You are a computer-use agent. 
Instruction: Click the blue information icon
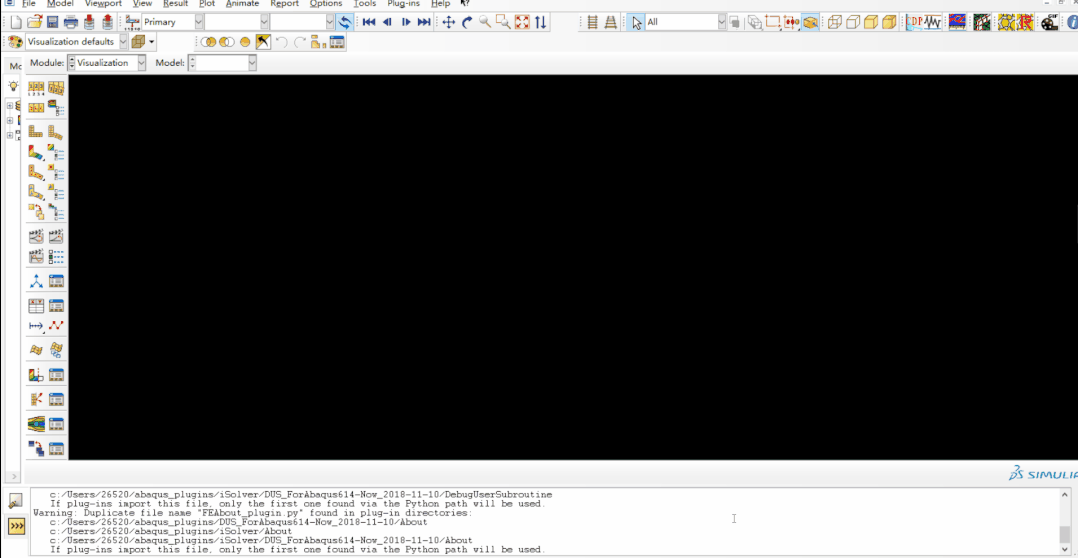coord(1072,23)
